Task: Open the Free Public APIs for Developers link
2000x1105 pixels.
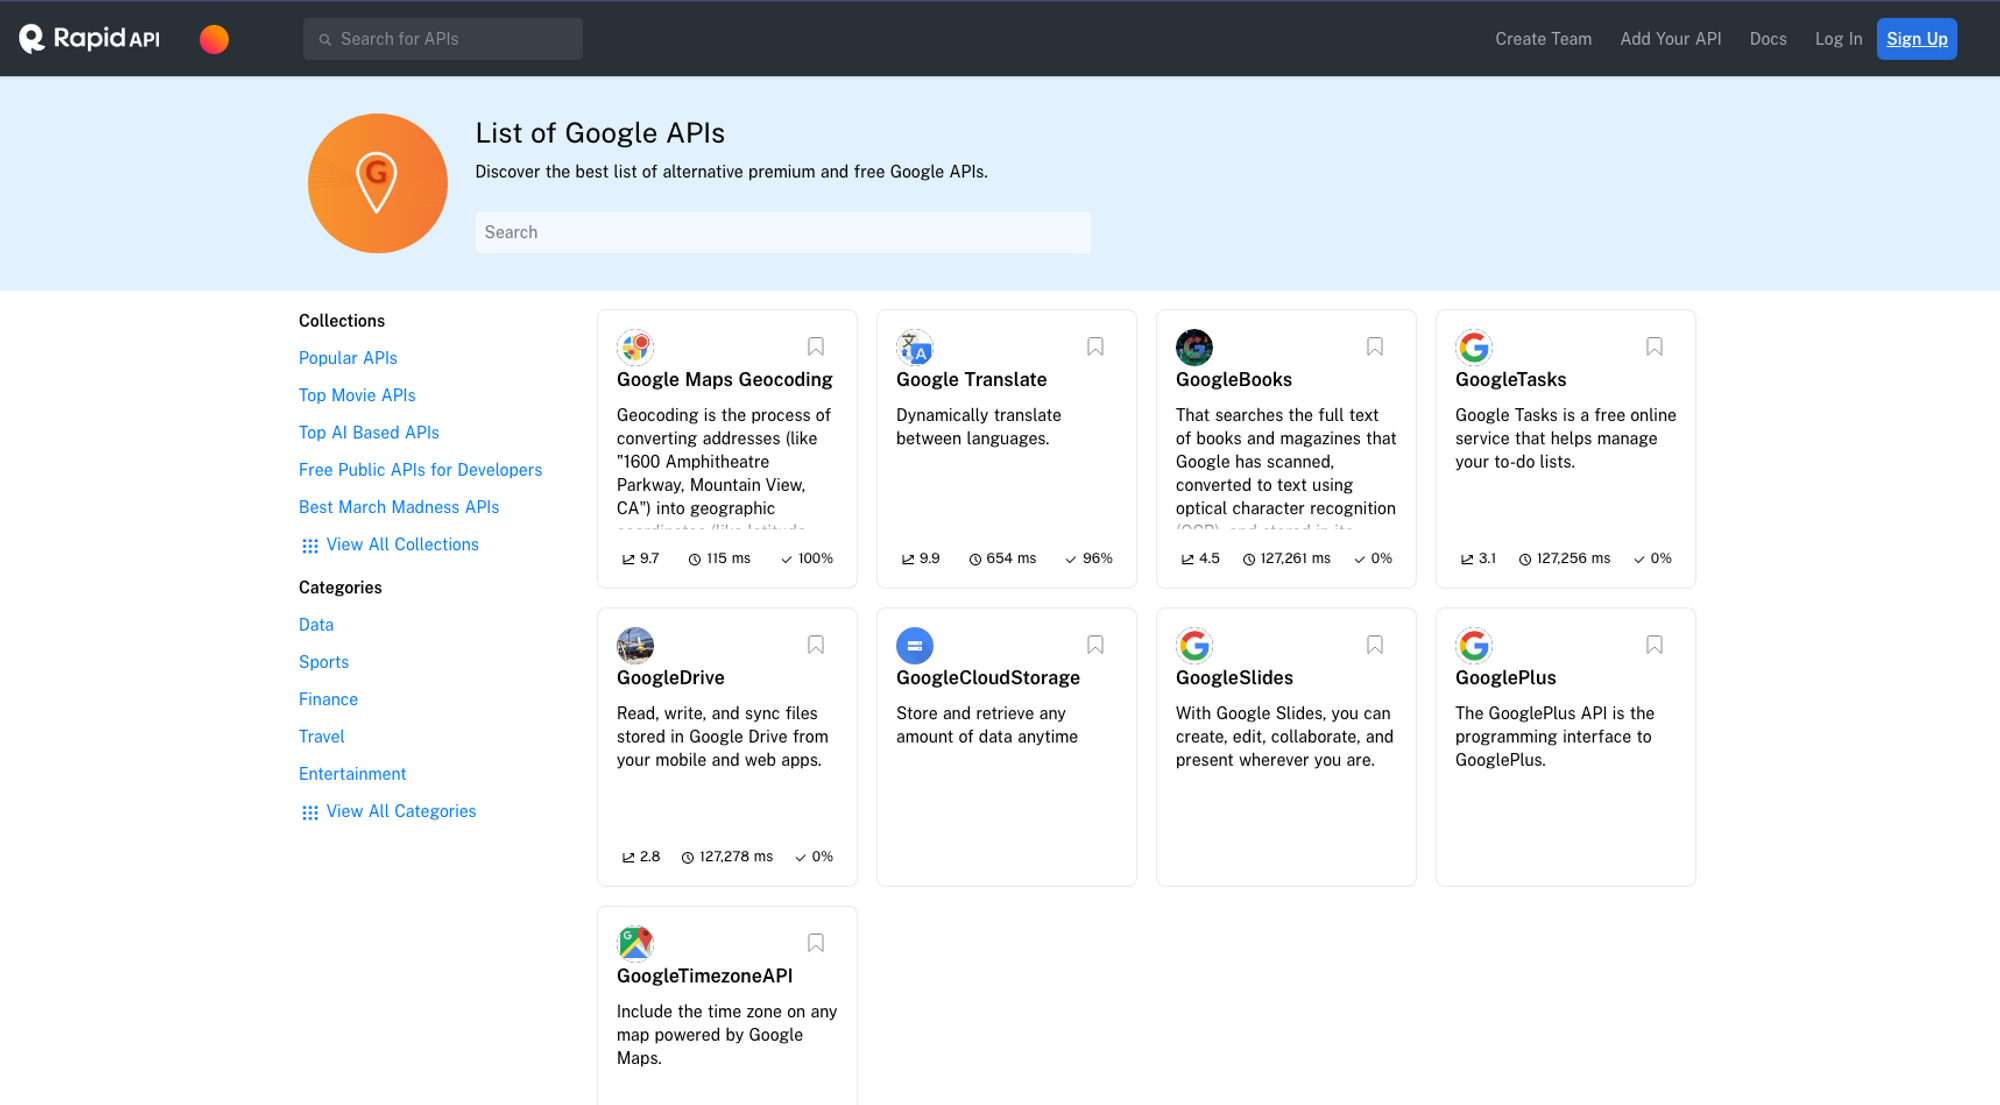Action: click(x=420, y=469)
